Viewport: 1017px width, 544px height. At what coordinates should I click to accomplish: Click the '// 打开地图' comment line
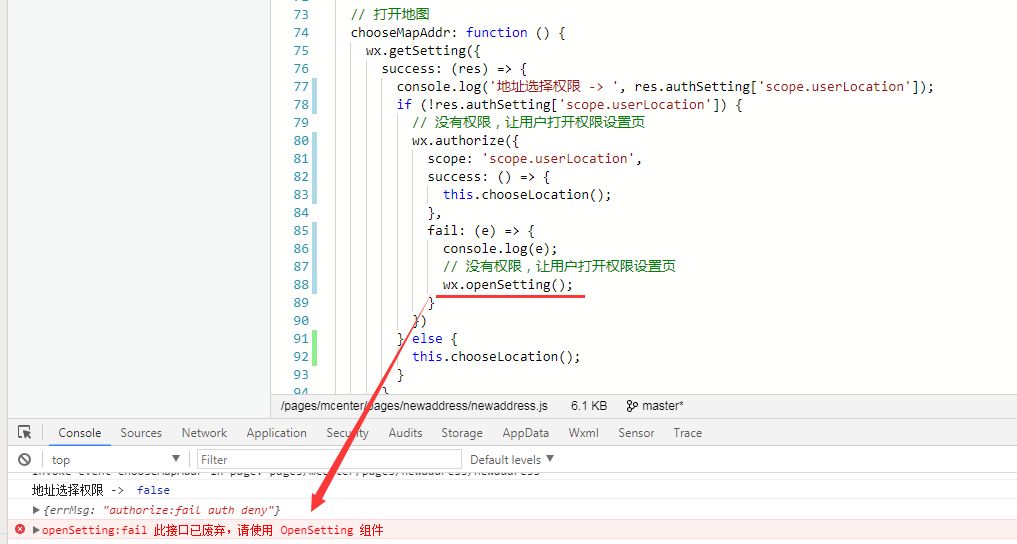coord(390,14)
